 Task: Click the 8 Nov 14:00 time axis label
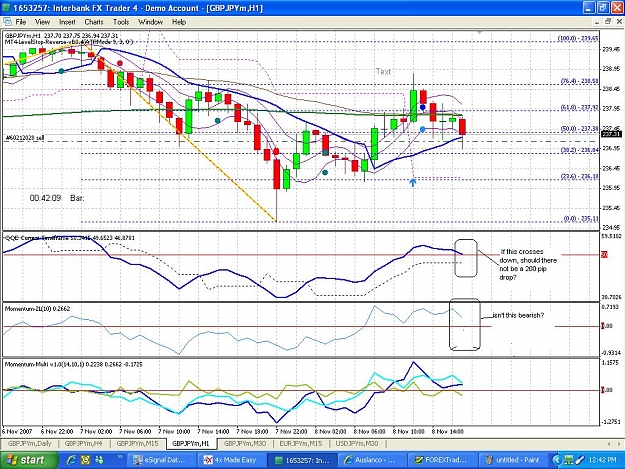pyautogui.click(x=448, y=432)
